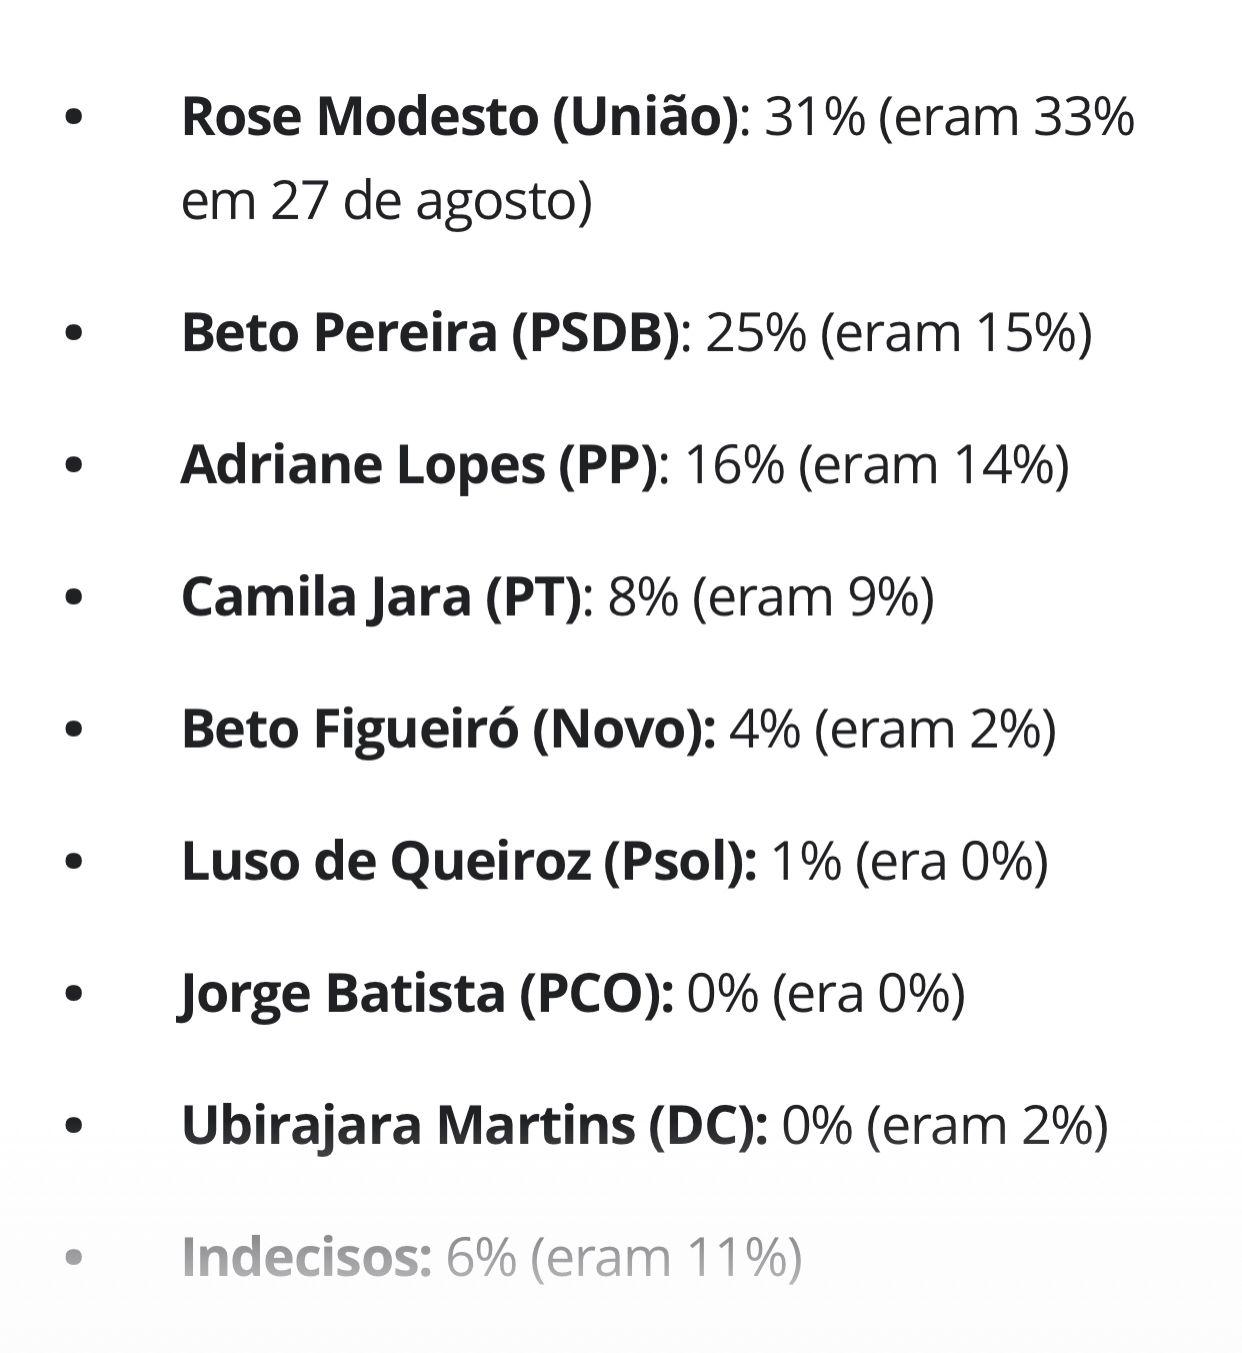The image size is (1242, 1353).
Task: Click Rose Modesto's 31% (eram 33% text
Action: tap(949, 117)
